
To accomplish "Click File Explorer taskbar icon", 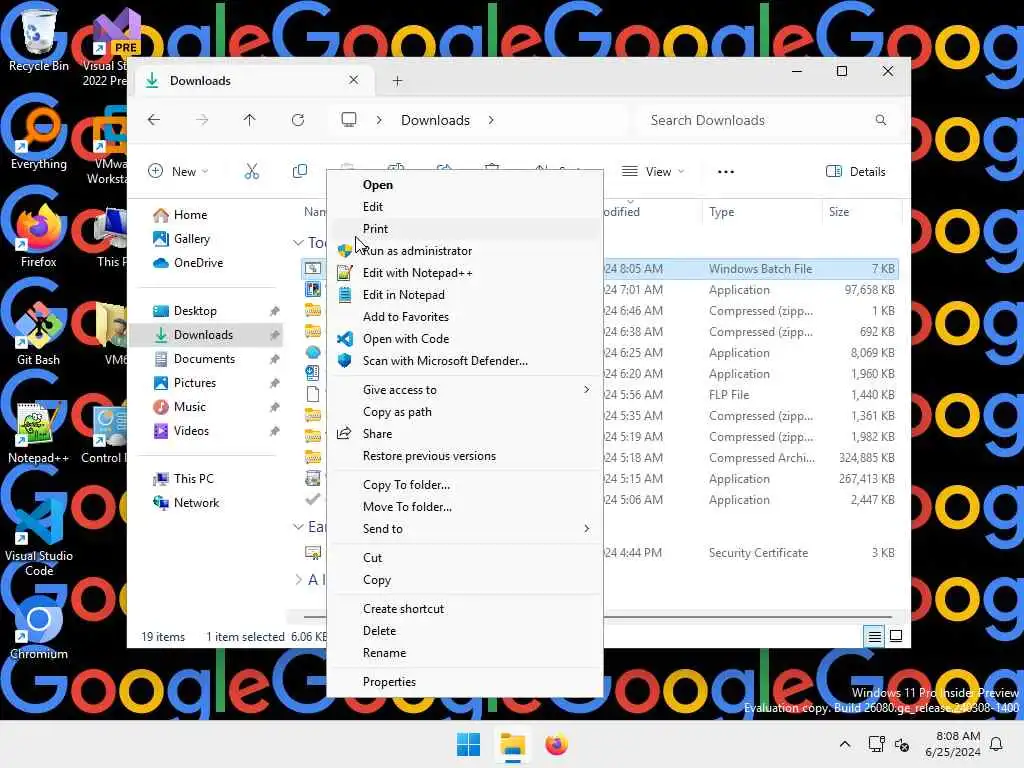I will (x=513, y=744).
